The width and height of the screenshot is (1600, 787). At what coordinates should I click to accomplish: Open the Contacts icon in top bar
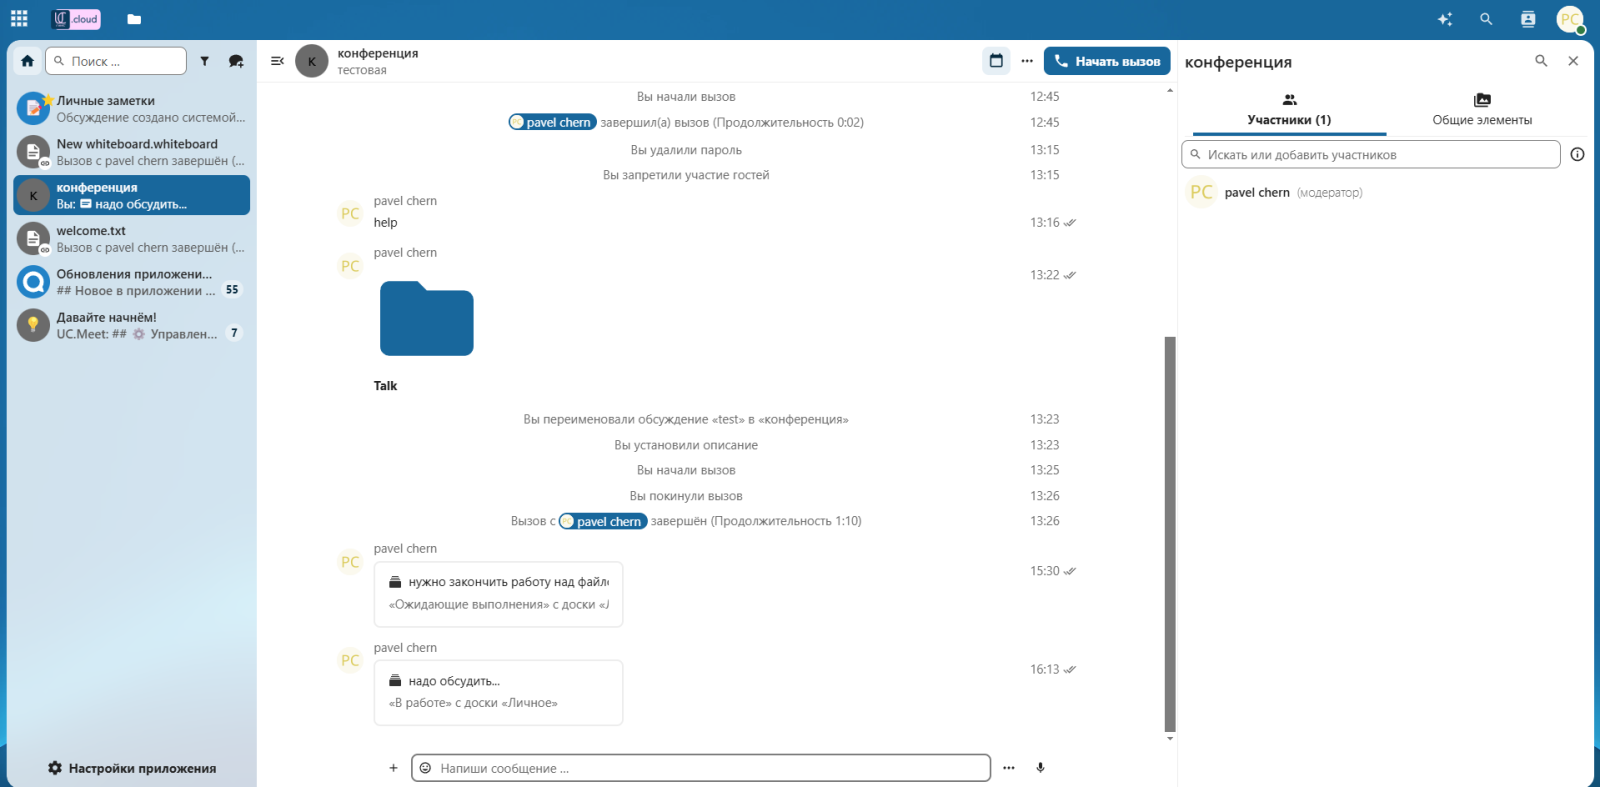[x=1528, y=19]
